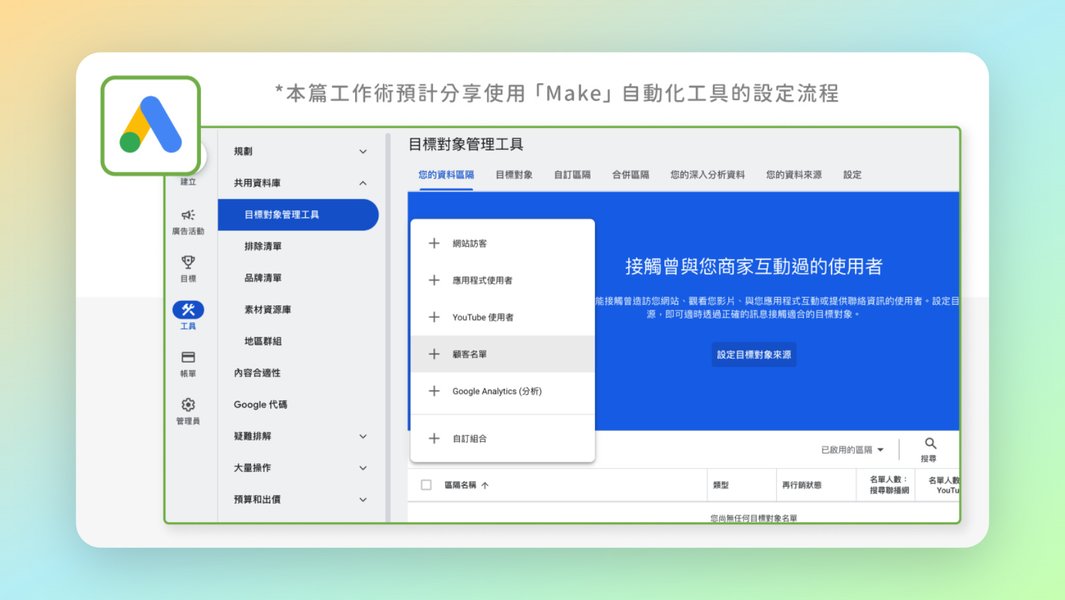The image size is (1065, 600).
Task: Click the Google Ads logo
Action: click(x=151, y=125)
